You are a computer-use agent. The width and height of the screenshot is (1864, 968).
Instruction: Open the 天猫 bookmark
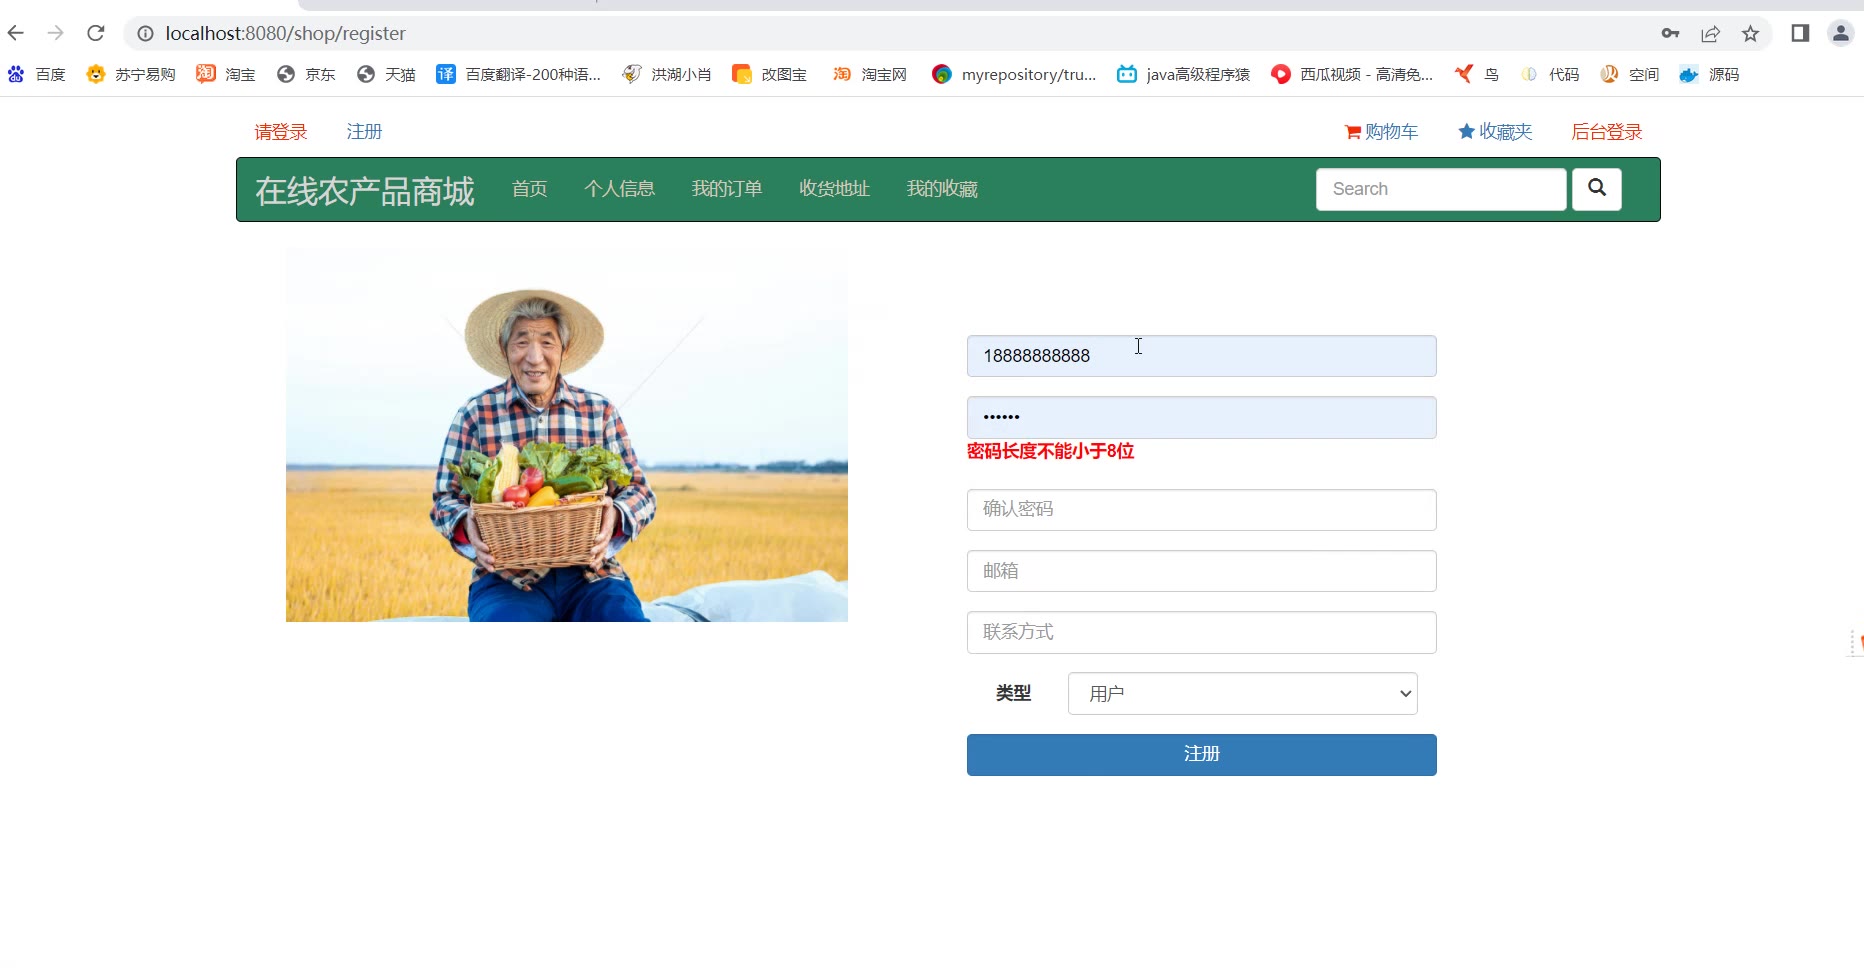[x=386, y=74]
